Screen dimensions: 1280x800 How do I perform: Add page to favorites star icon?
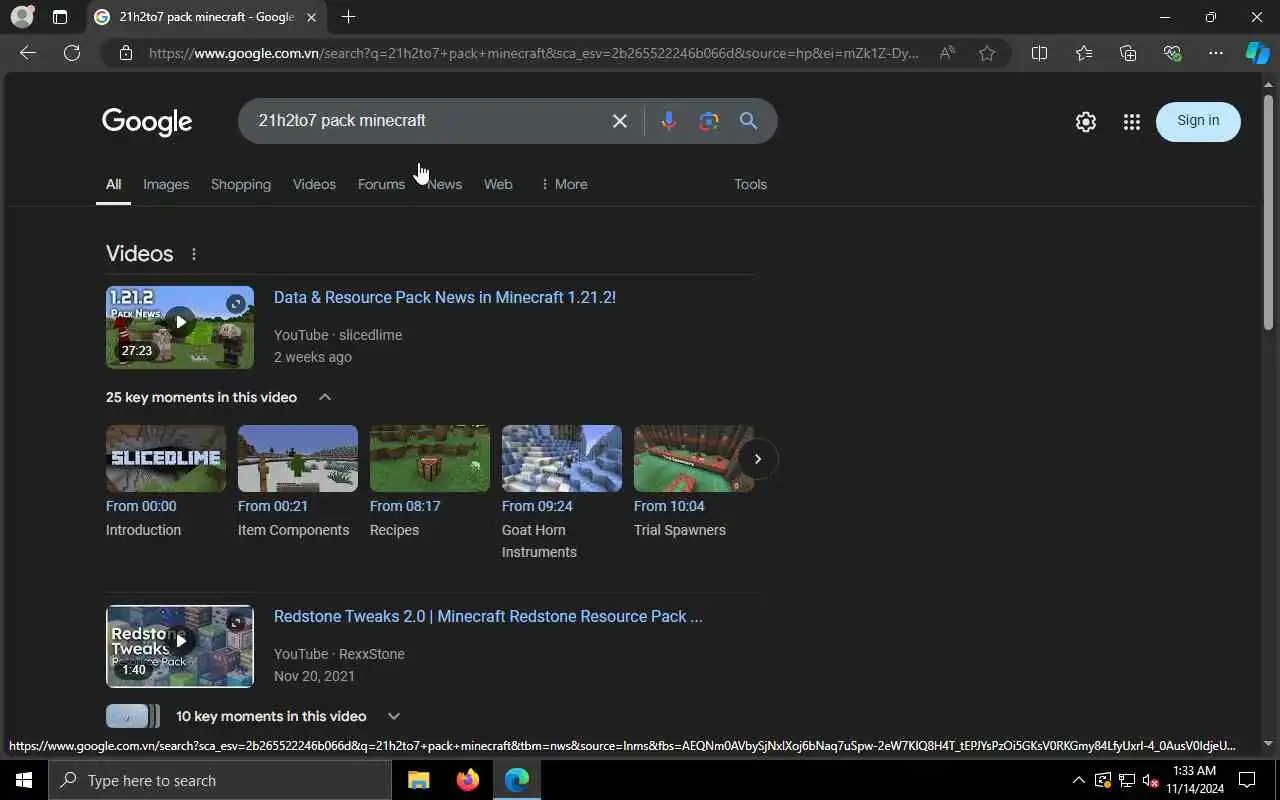click(987, 53)
